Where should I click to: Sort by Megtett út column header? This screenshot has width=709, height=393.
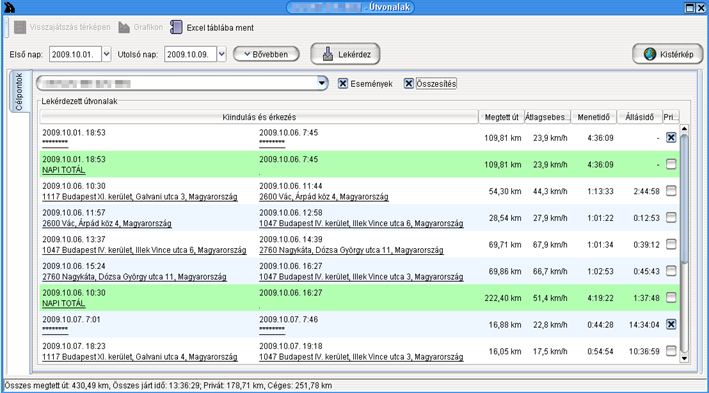tap(501, 117)
